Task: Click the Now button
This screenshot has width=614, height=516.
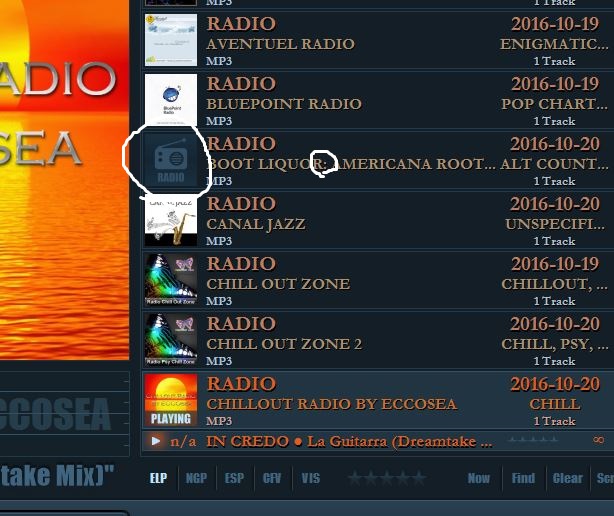Action: click(x=479, y=478)
